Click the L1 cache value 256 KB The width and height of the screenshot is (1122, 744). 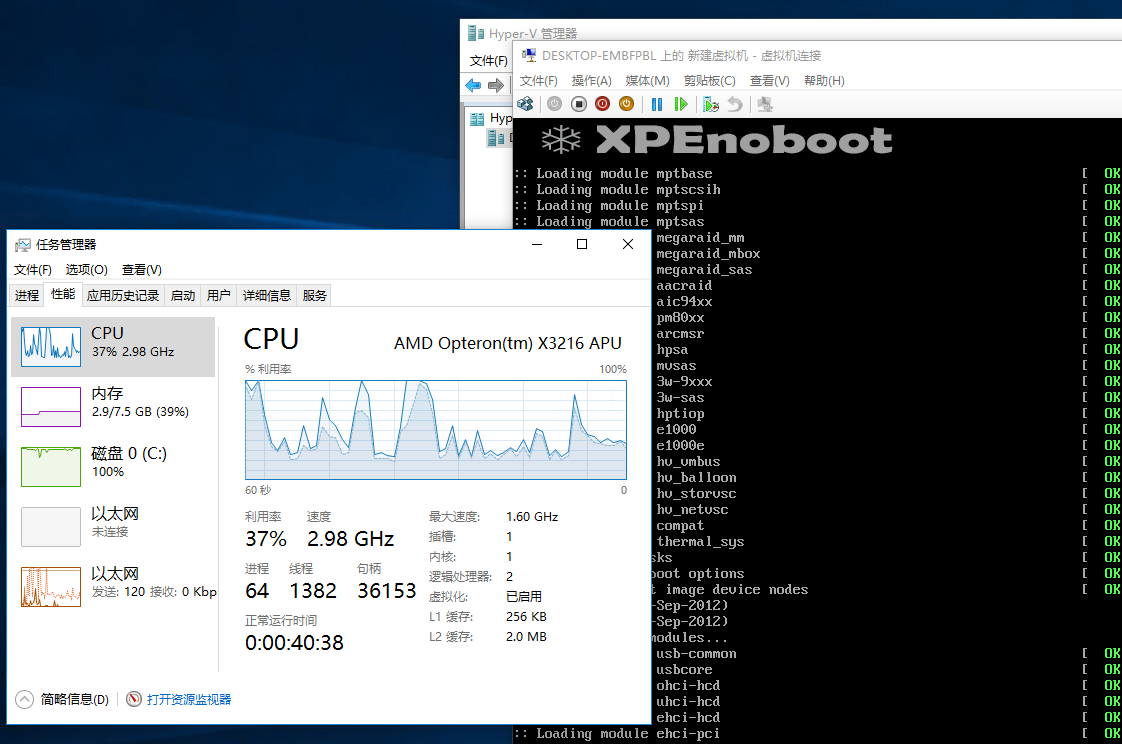pos(526,617)
